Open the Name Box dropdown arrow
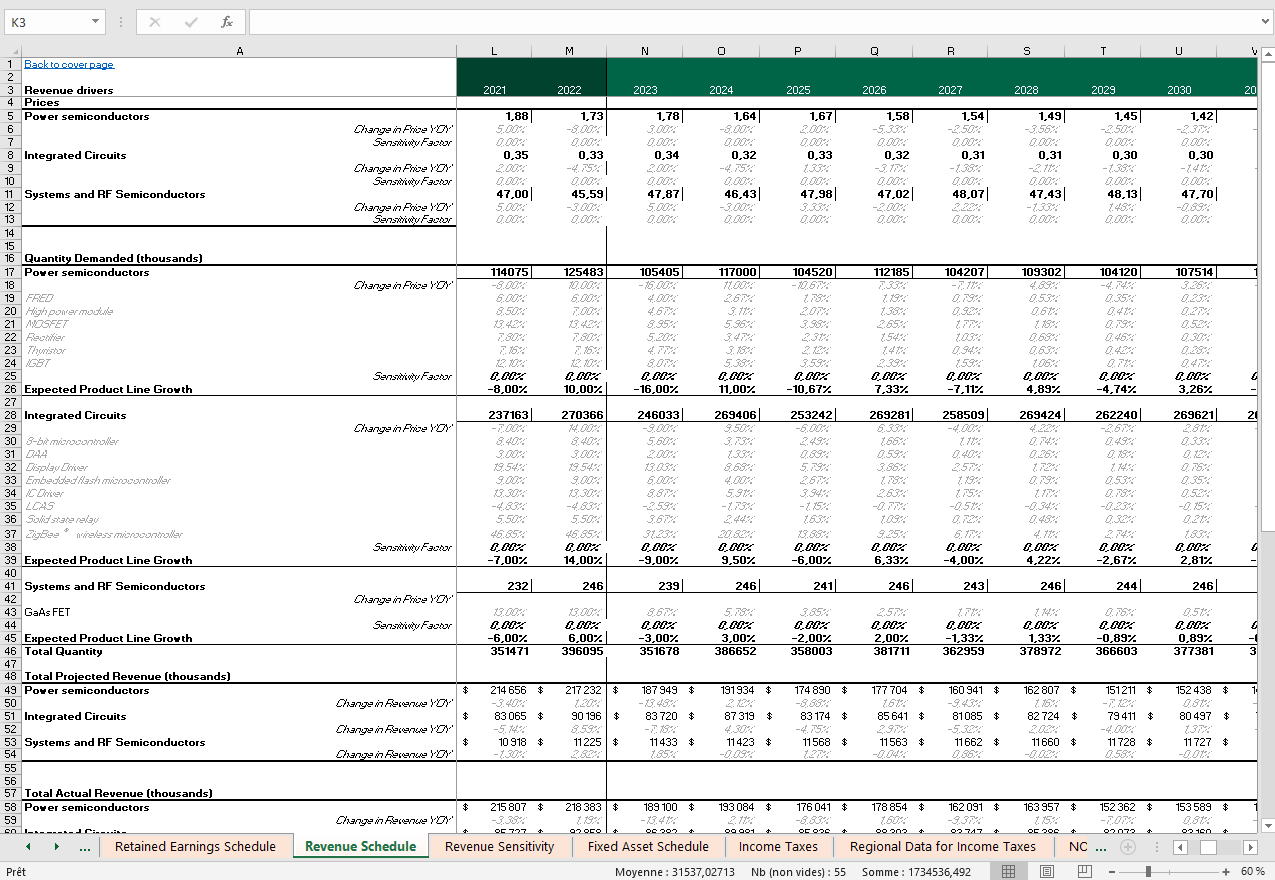The height and width of the screenshot is (880, 1275). (96, 22)
